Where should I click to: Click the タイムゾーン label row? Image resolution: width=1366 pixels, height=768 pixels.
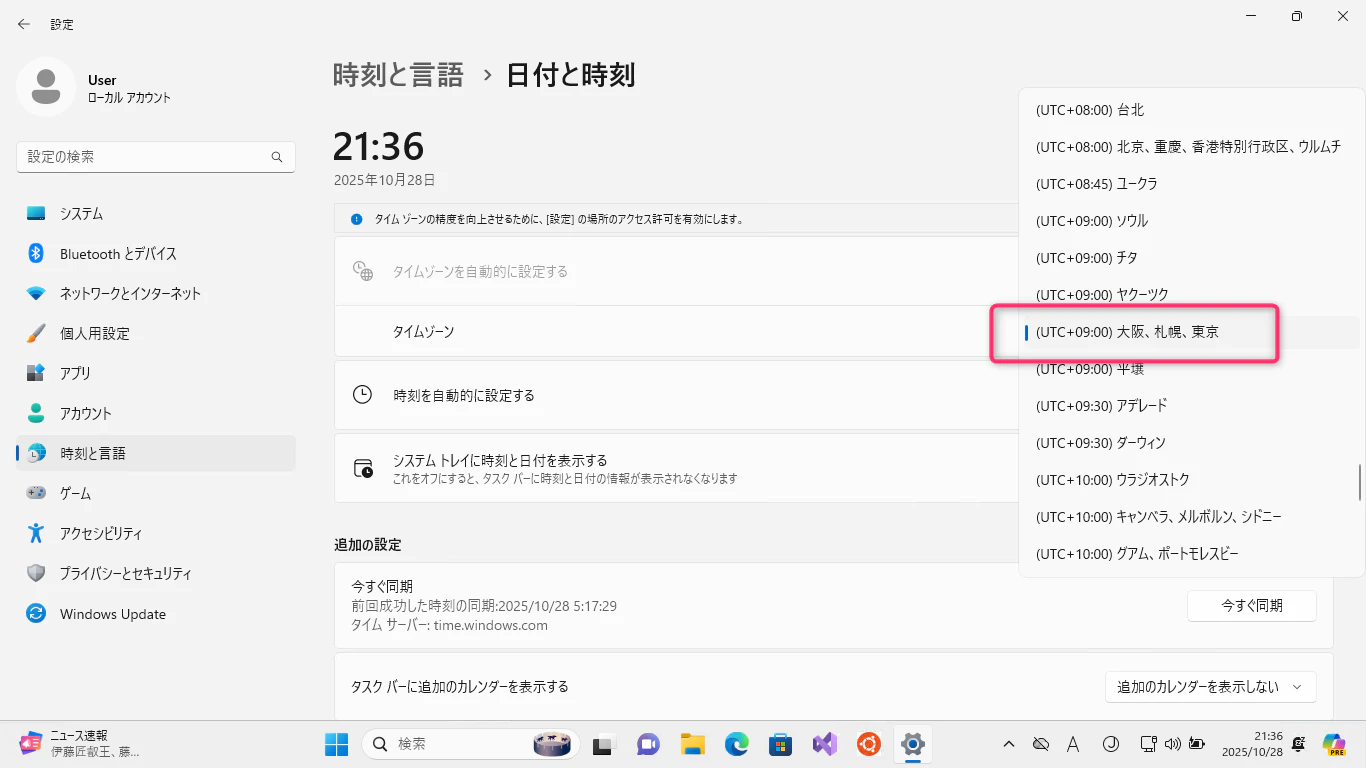pos(675,331)
